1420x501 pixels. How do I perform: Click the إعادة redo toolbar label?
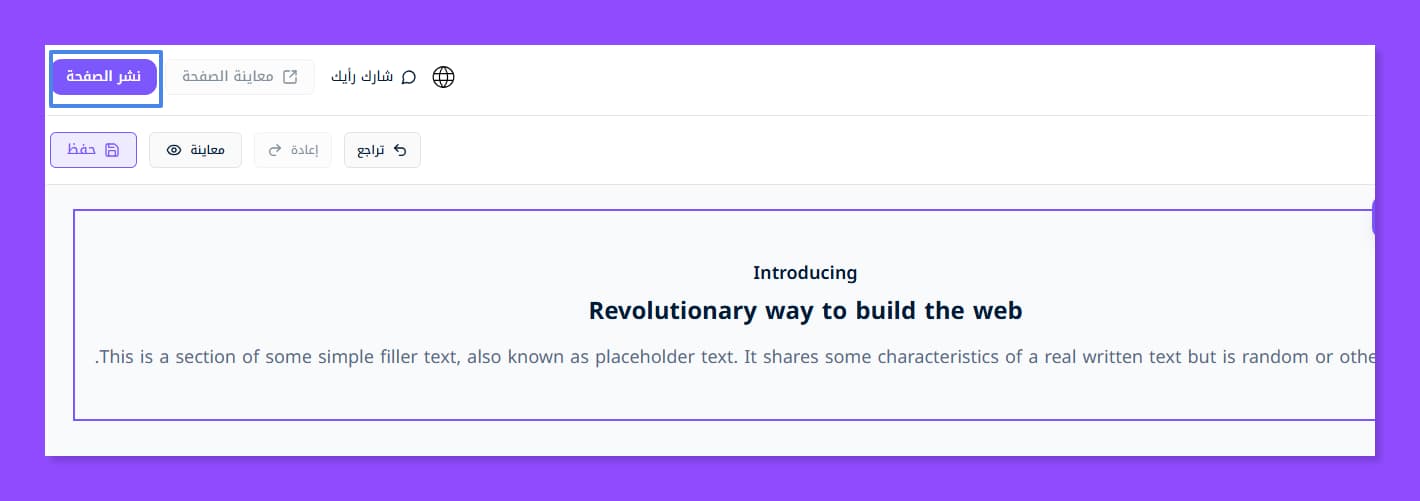[304, 150]
